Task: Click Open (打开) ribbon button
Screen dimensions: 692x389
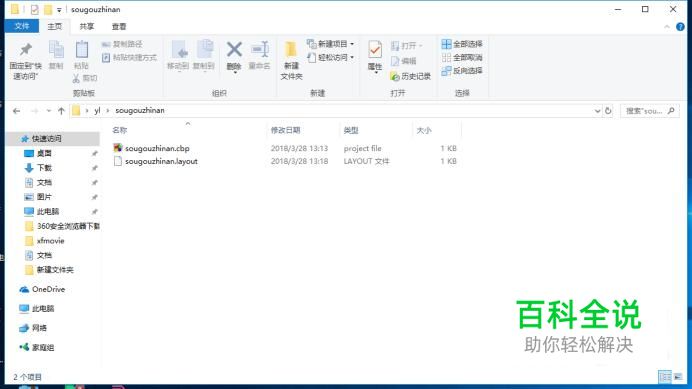Action: tap(406, 45)
